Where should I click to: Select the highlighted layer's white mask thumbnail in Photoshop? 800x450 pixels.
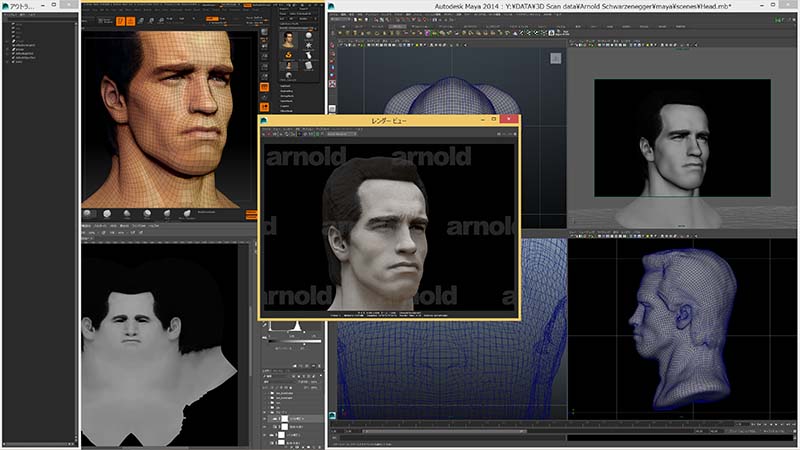pyautogui.click(x=285, y=418)
